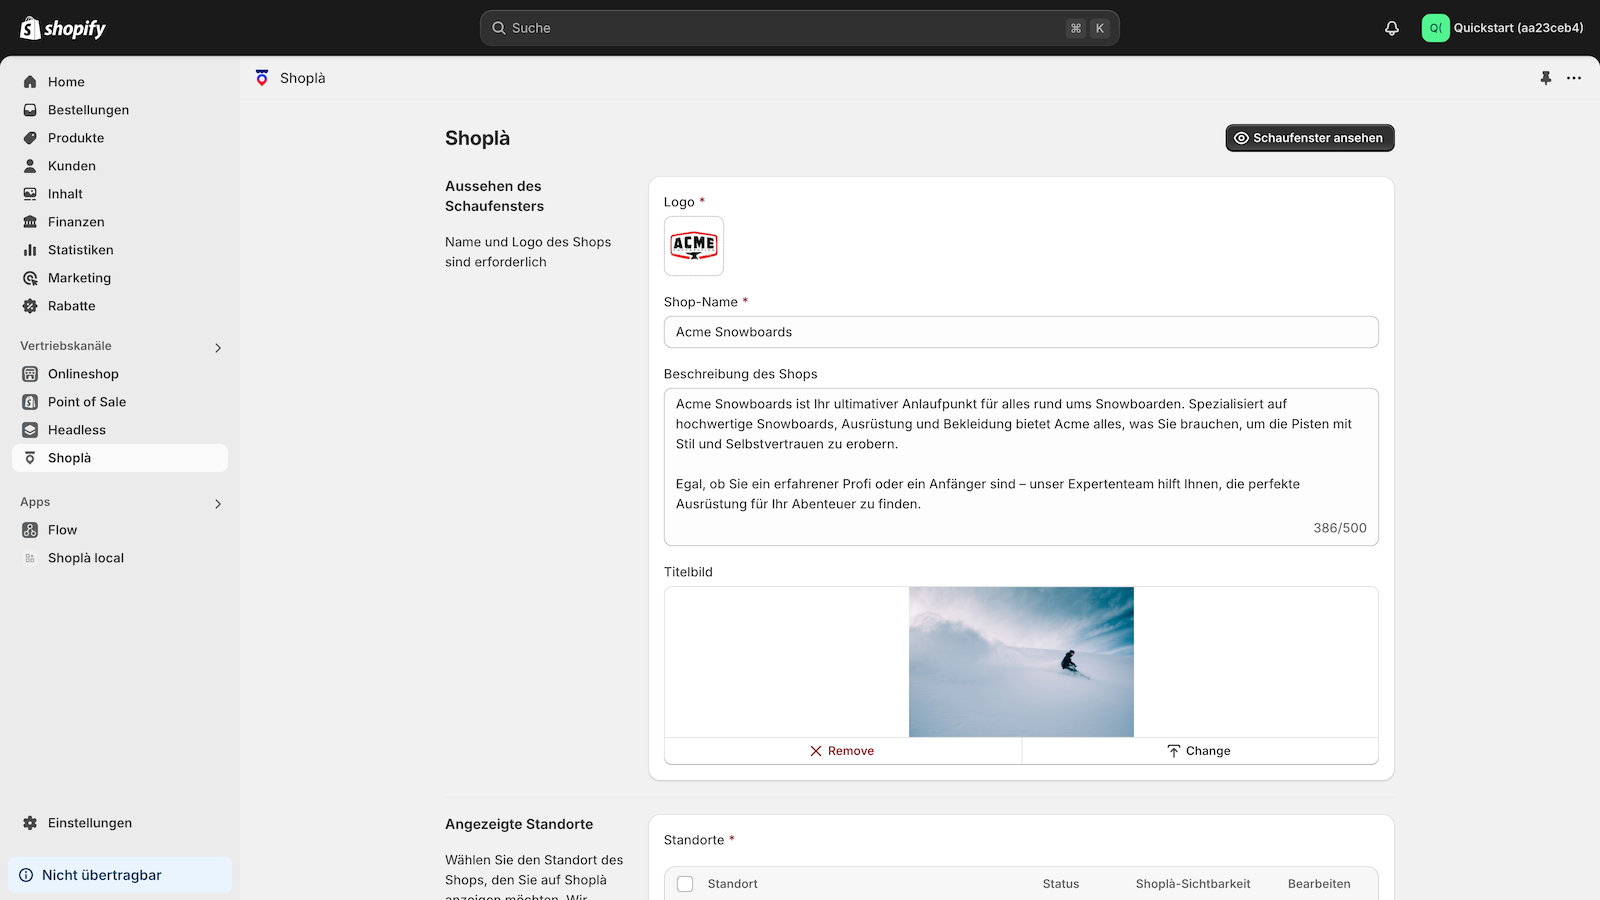The image size is (1600, 900).
Task: Click the 386/500 character counter
Action: point(1340,528)
